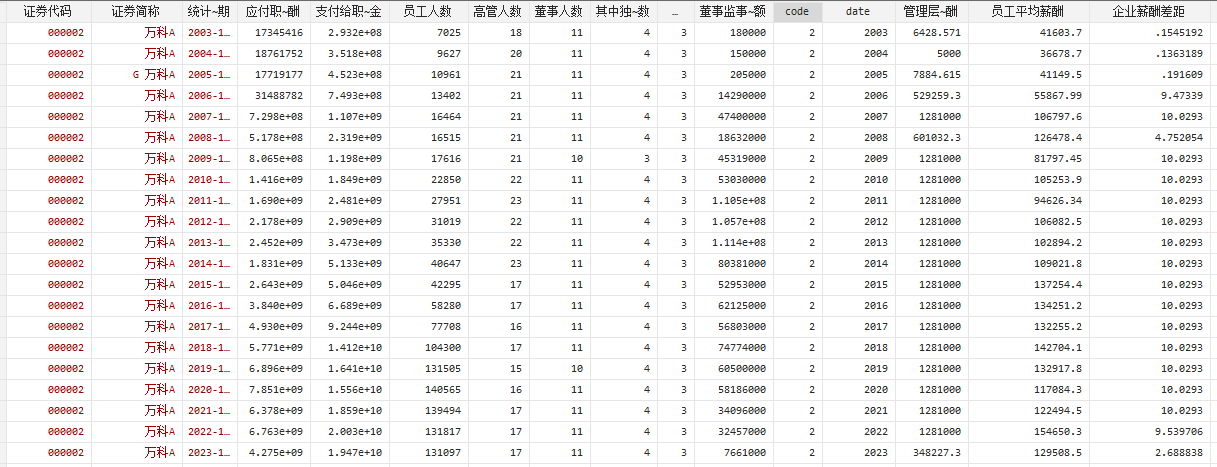Click the 员工平均薪酬 column header
Image resolution: width=1217 pixels, height=467 pixels.
coord(1027,11)
